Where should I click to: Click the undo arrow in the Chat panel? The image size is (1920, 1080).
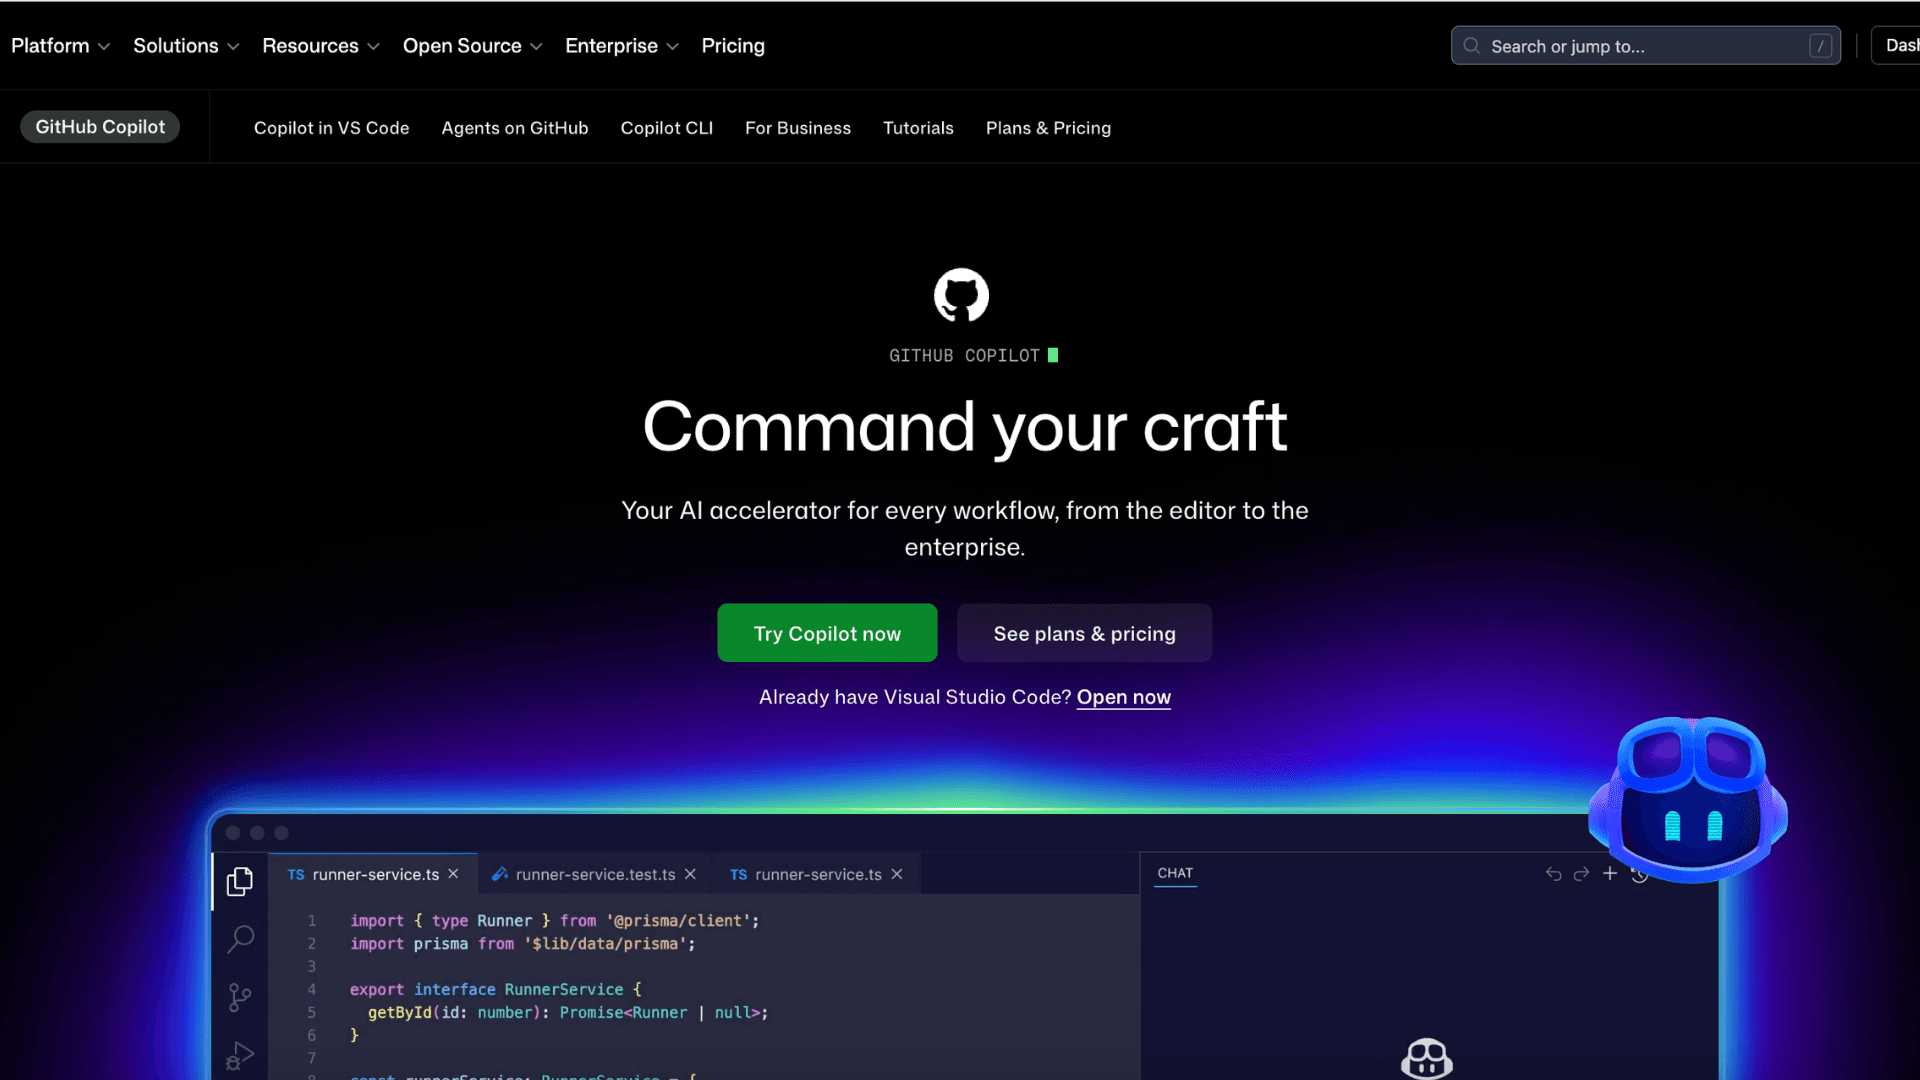(x=1553, y=874)
